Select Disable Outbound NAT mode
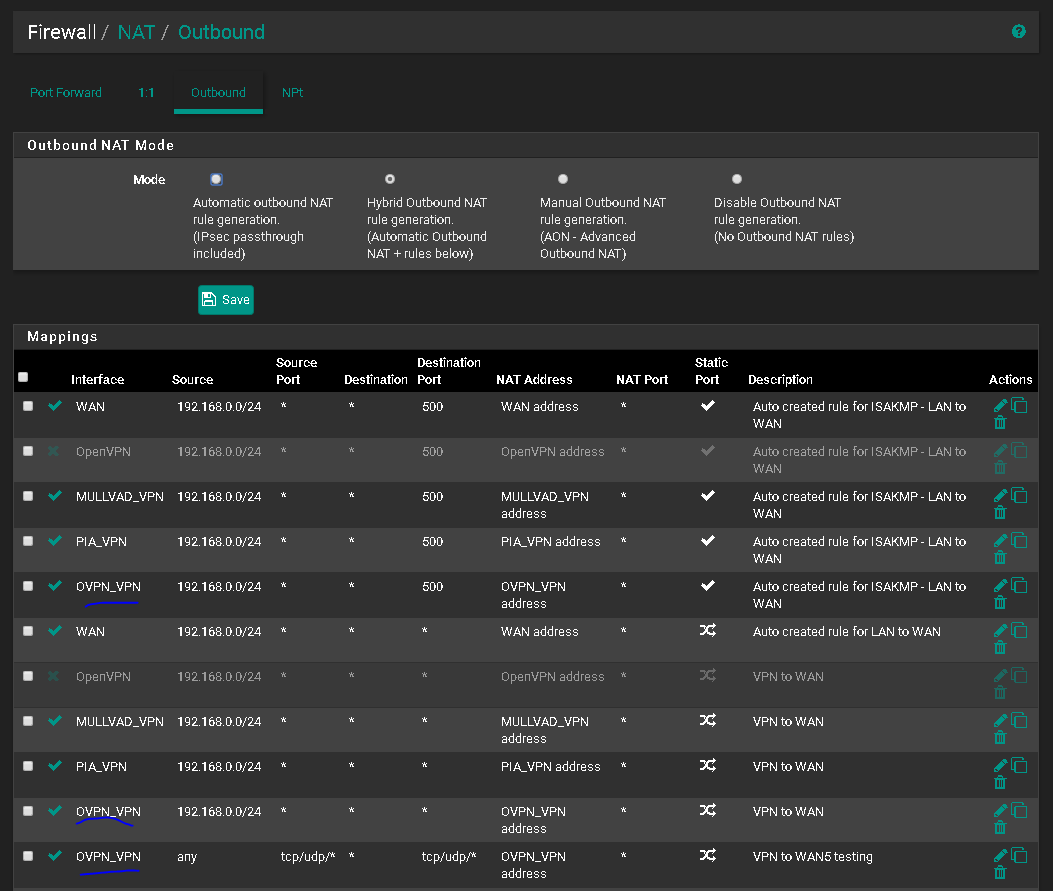This screenshot has width=1053, height=891. point(737,179)
